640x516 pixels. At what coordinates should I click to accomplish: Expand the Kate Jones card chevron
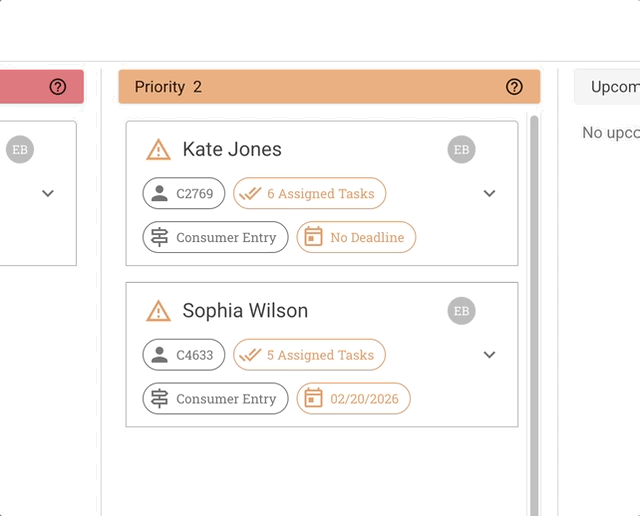point(489,194)
